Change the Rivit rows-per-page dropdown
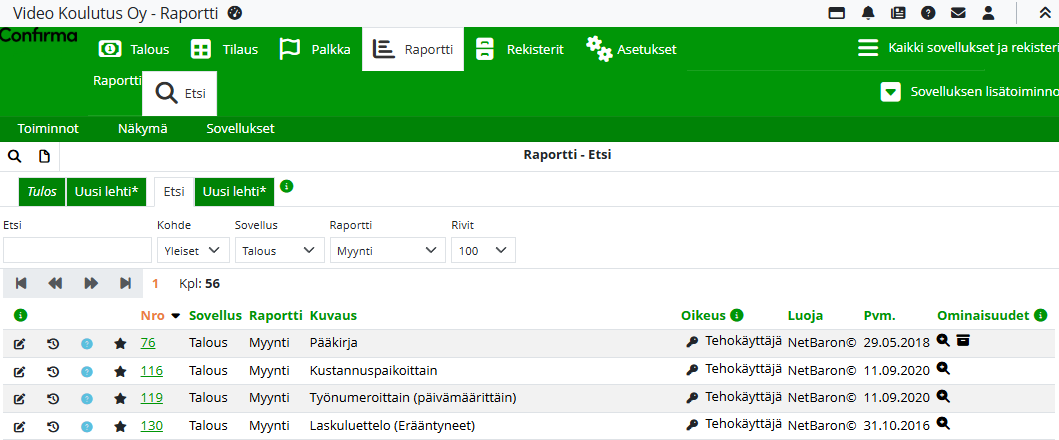The image size is (1059, 440). tap(483, 250)
